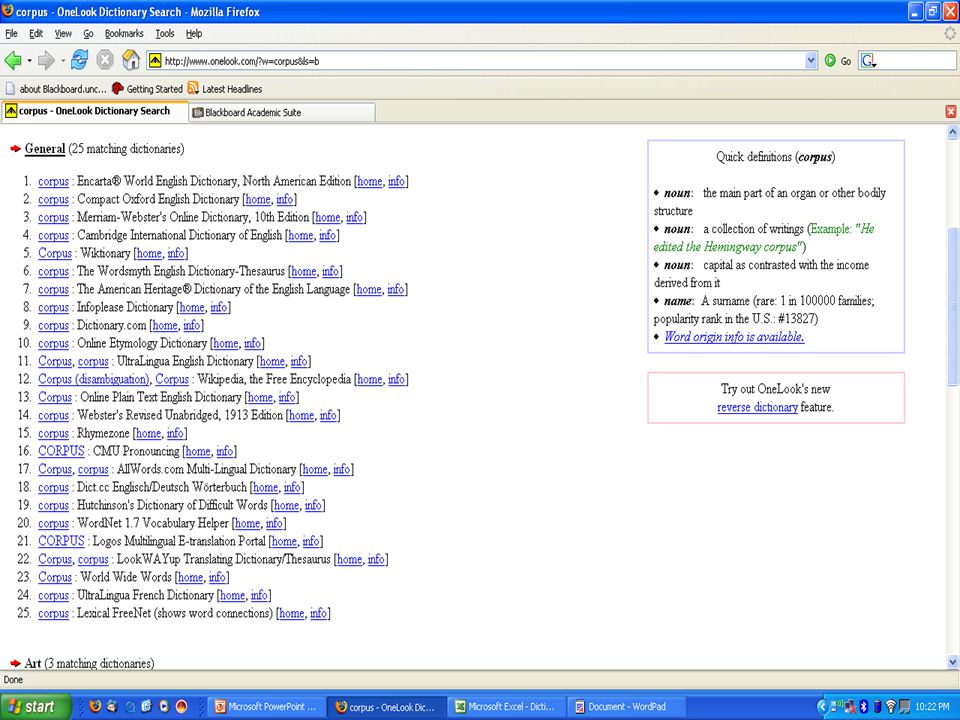Click the scrollbar down arrow
The height and width of the screenshot is (720, 960).
tap(952, 662)
